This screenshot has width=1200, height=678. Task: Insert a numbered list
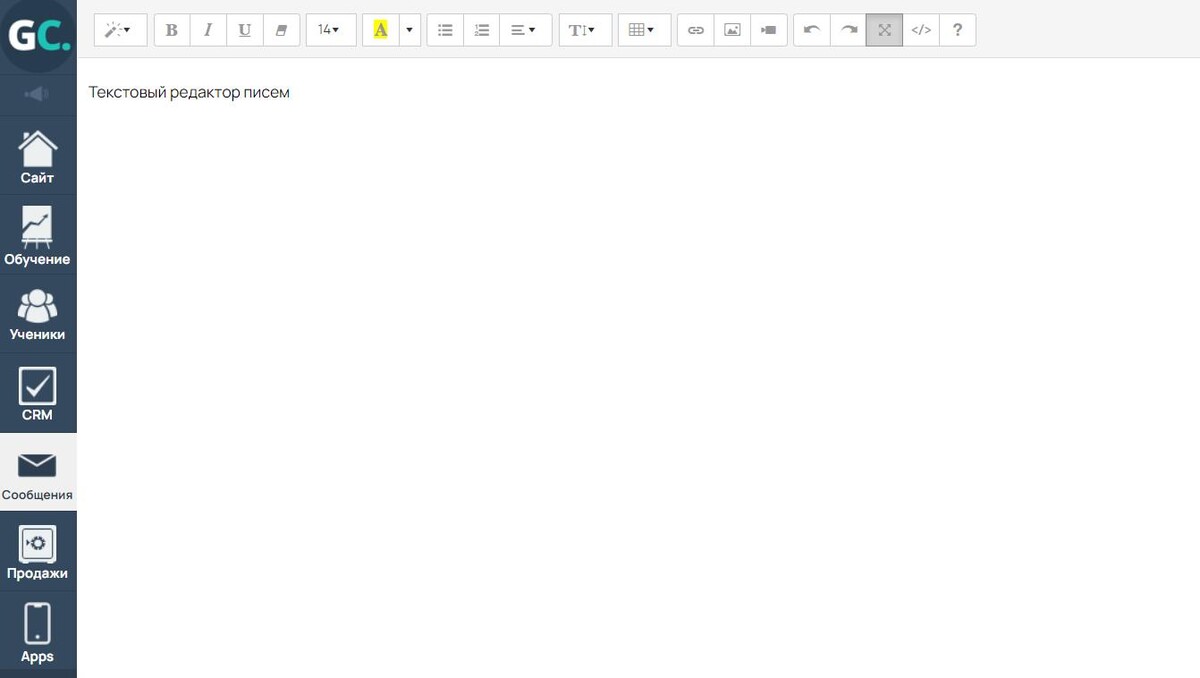(481, 30)
